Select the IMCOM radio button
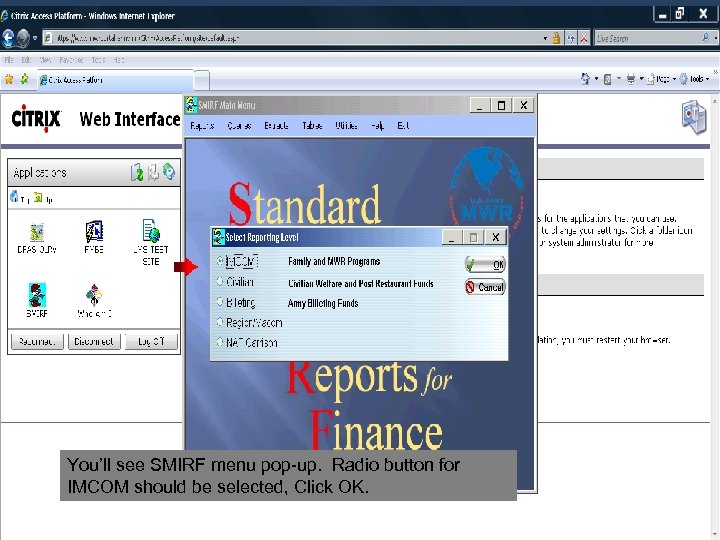 (220, 261)
